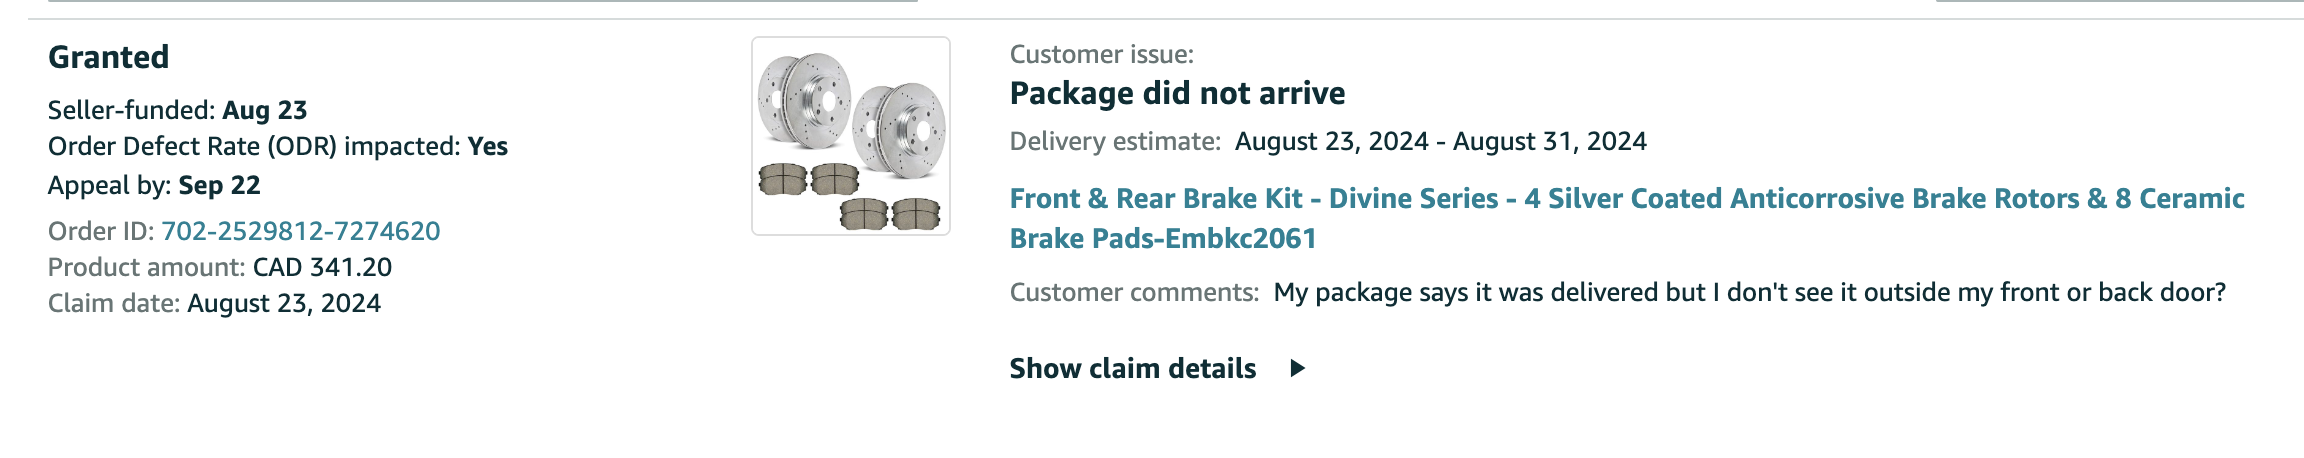Click the Customer issue label
This screenshot has height=458, width=2304.
pyautogui.click(x=1102, y=55)
